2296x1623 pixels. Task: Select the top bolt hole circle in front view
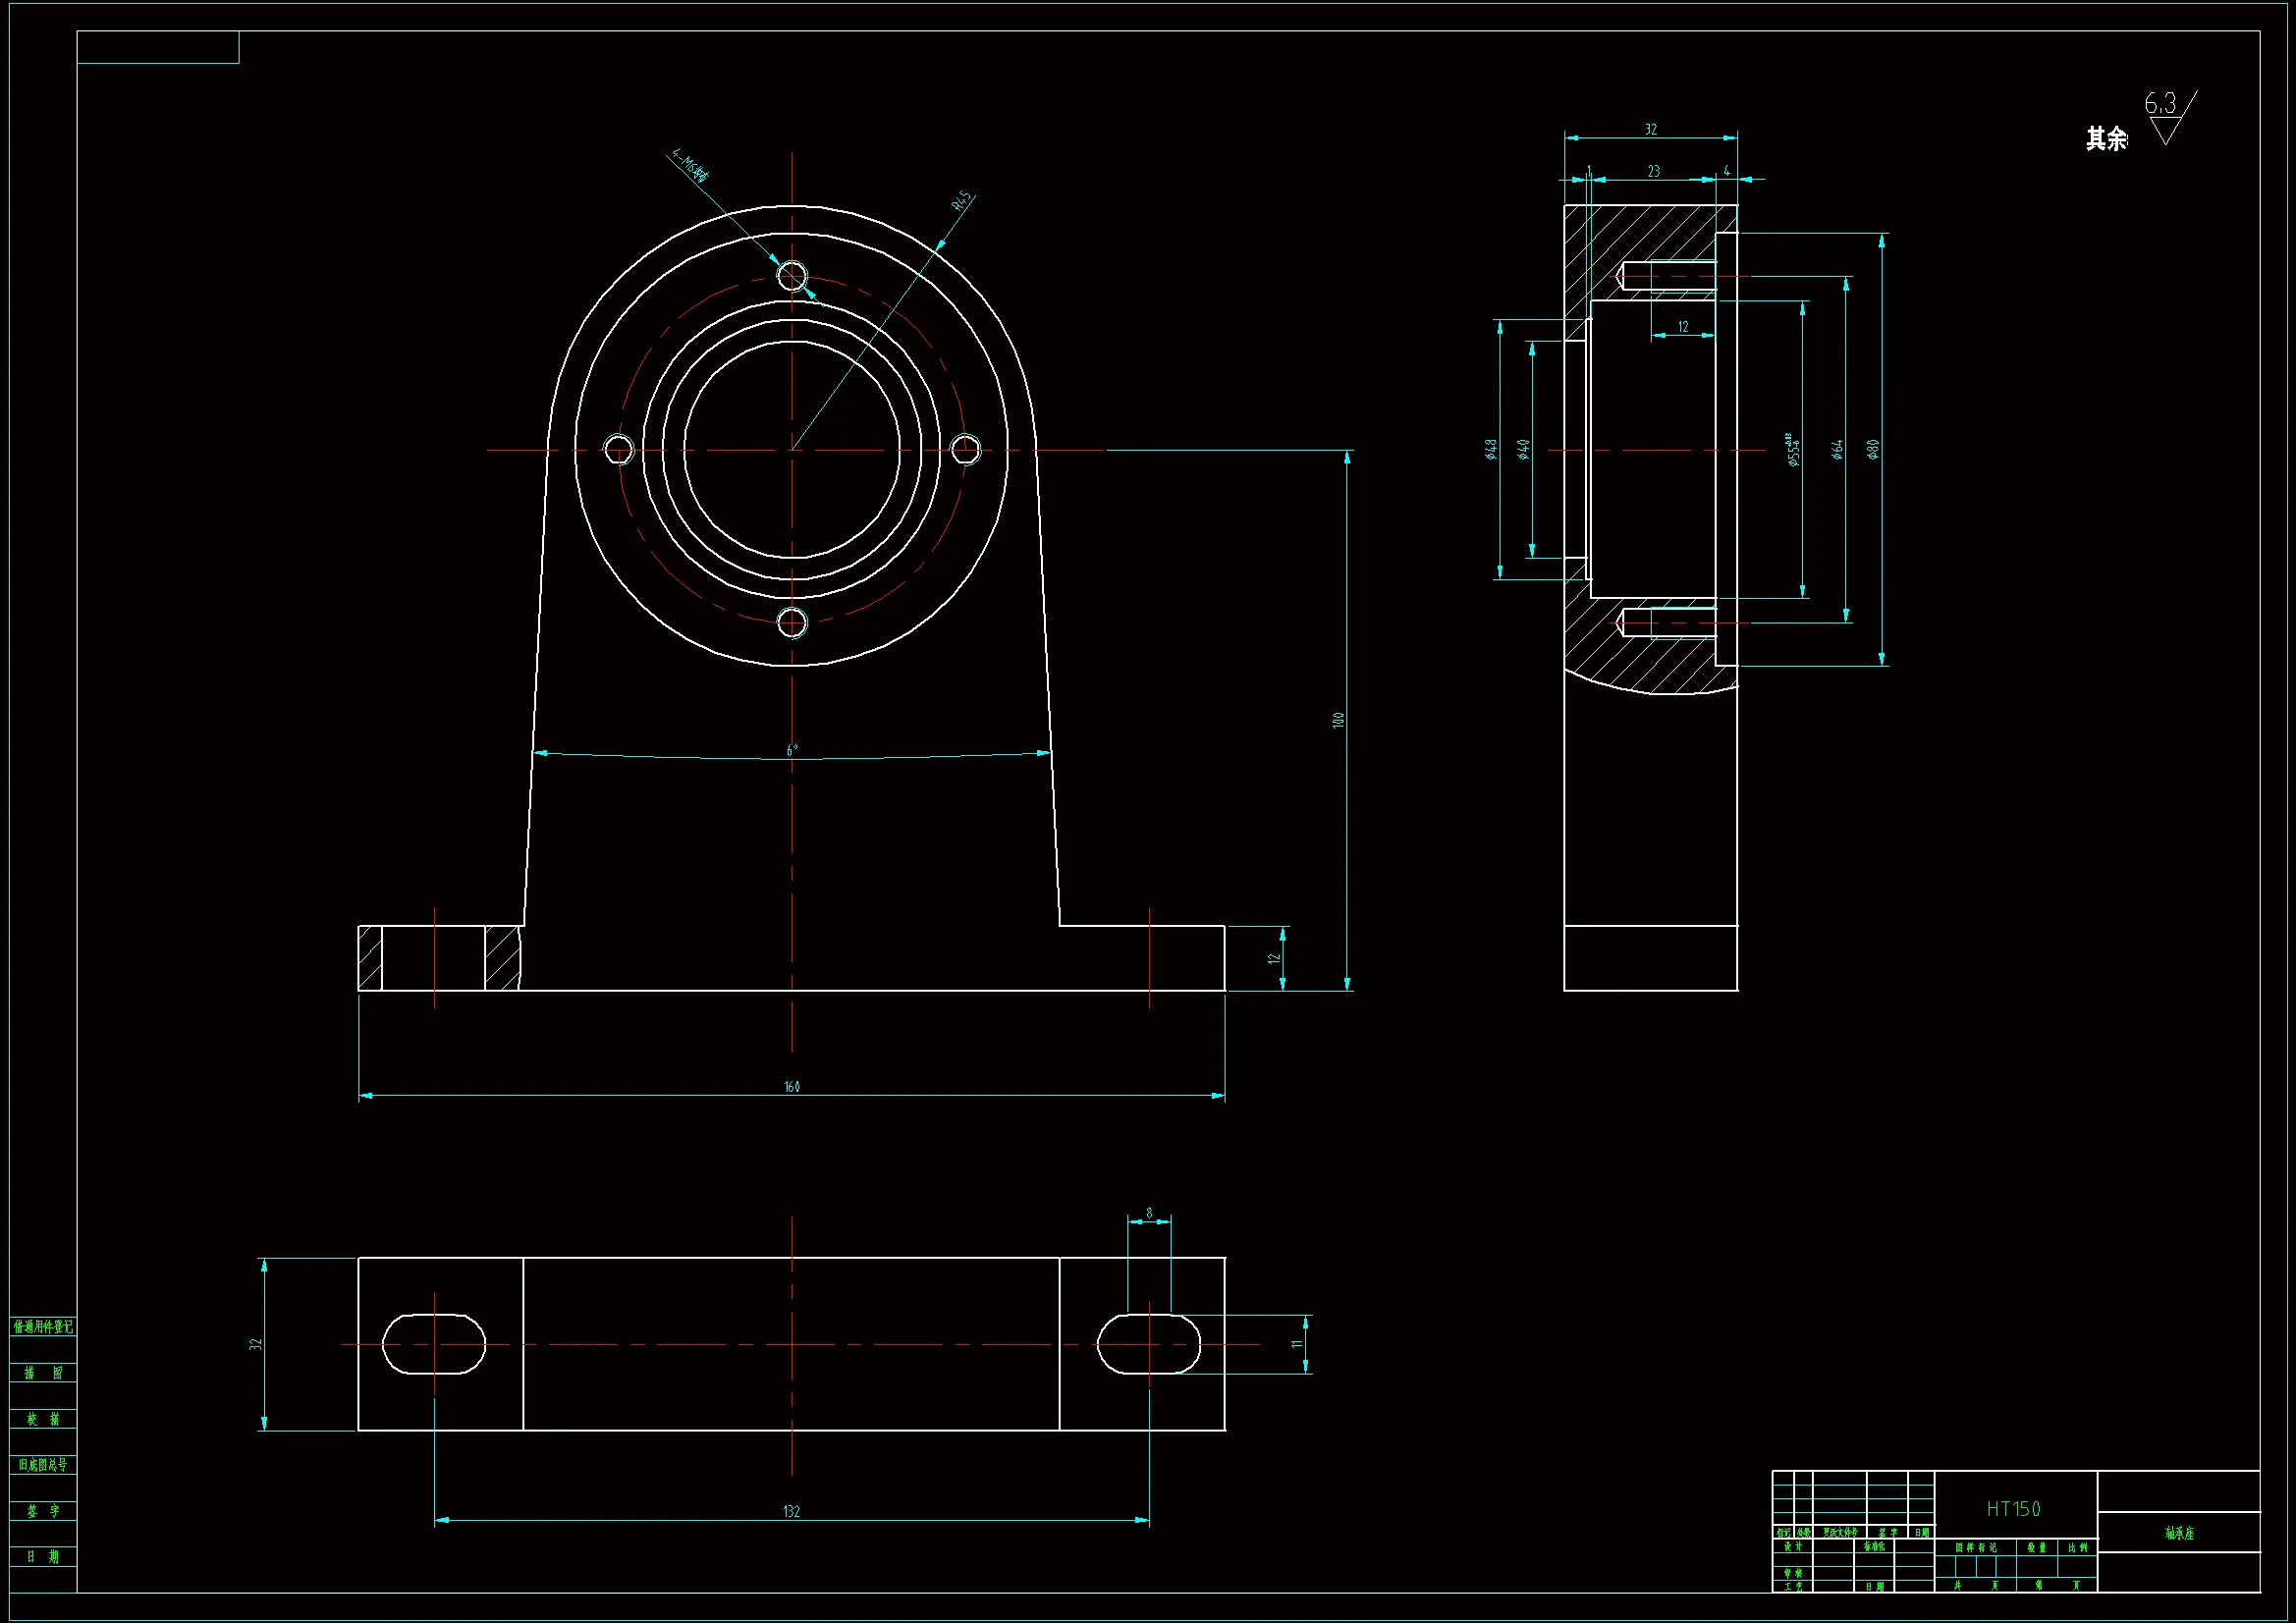(792, 276)
